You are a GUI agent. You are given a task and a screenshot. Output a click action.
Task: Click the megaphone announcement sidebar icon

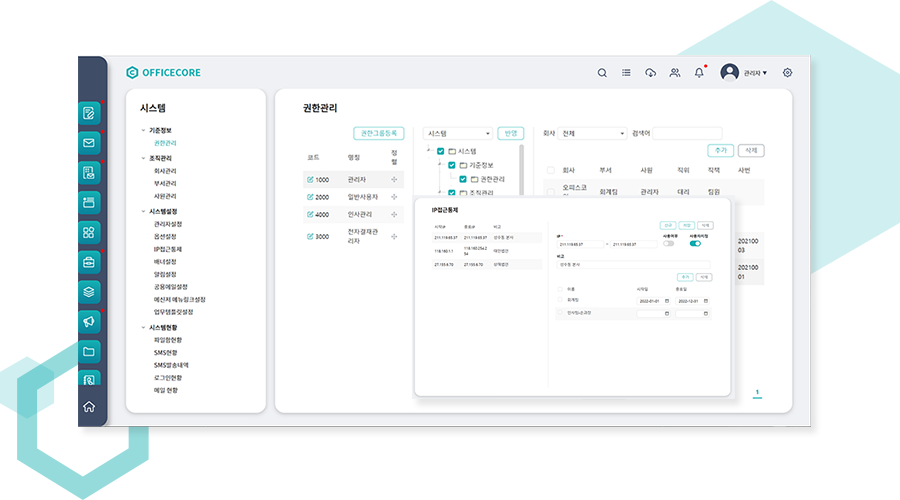coord(90,321)
